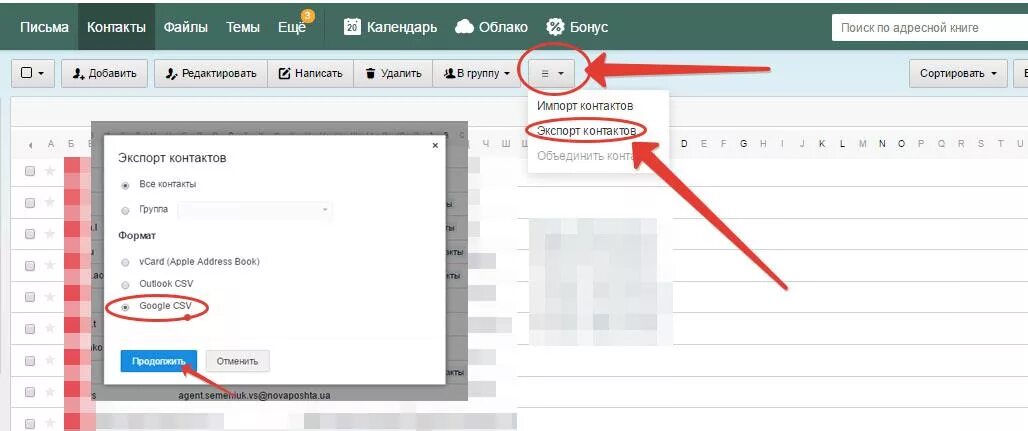Image resolution: width=1028 pixels, height=431 pixels.
Task: Filter contacts by letter E
Action: tap(705, 144)
